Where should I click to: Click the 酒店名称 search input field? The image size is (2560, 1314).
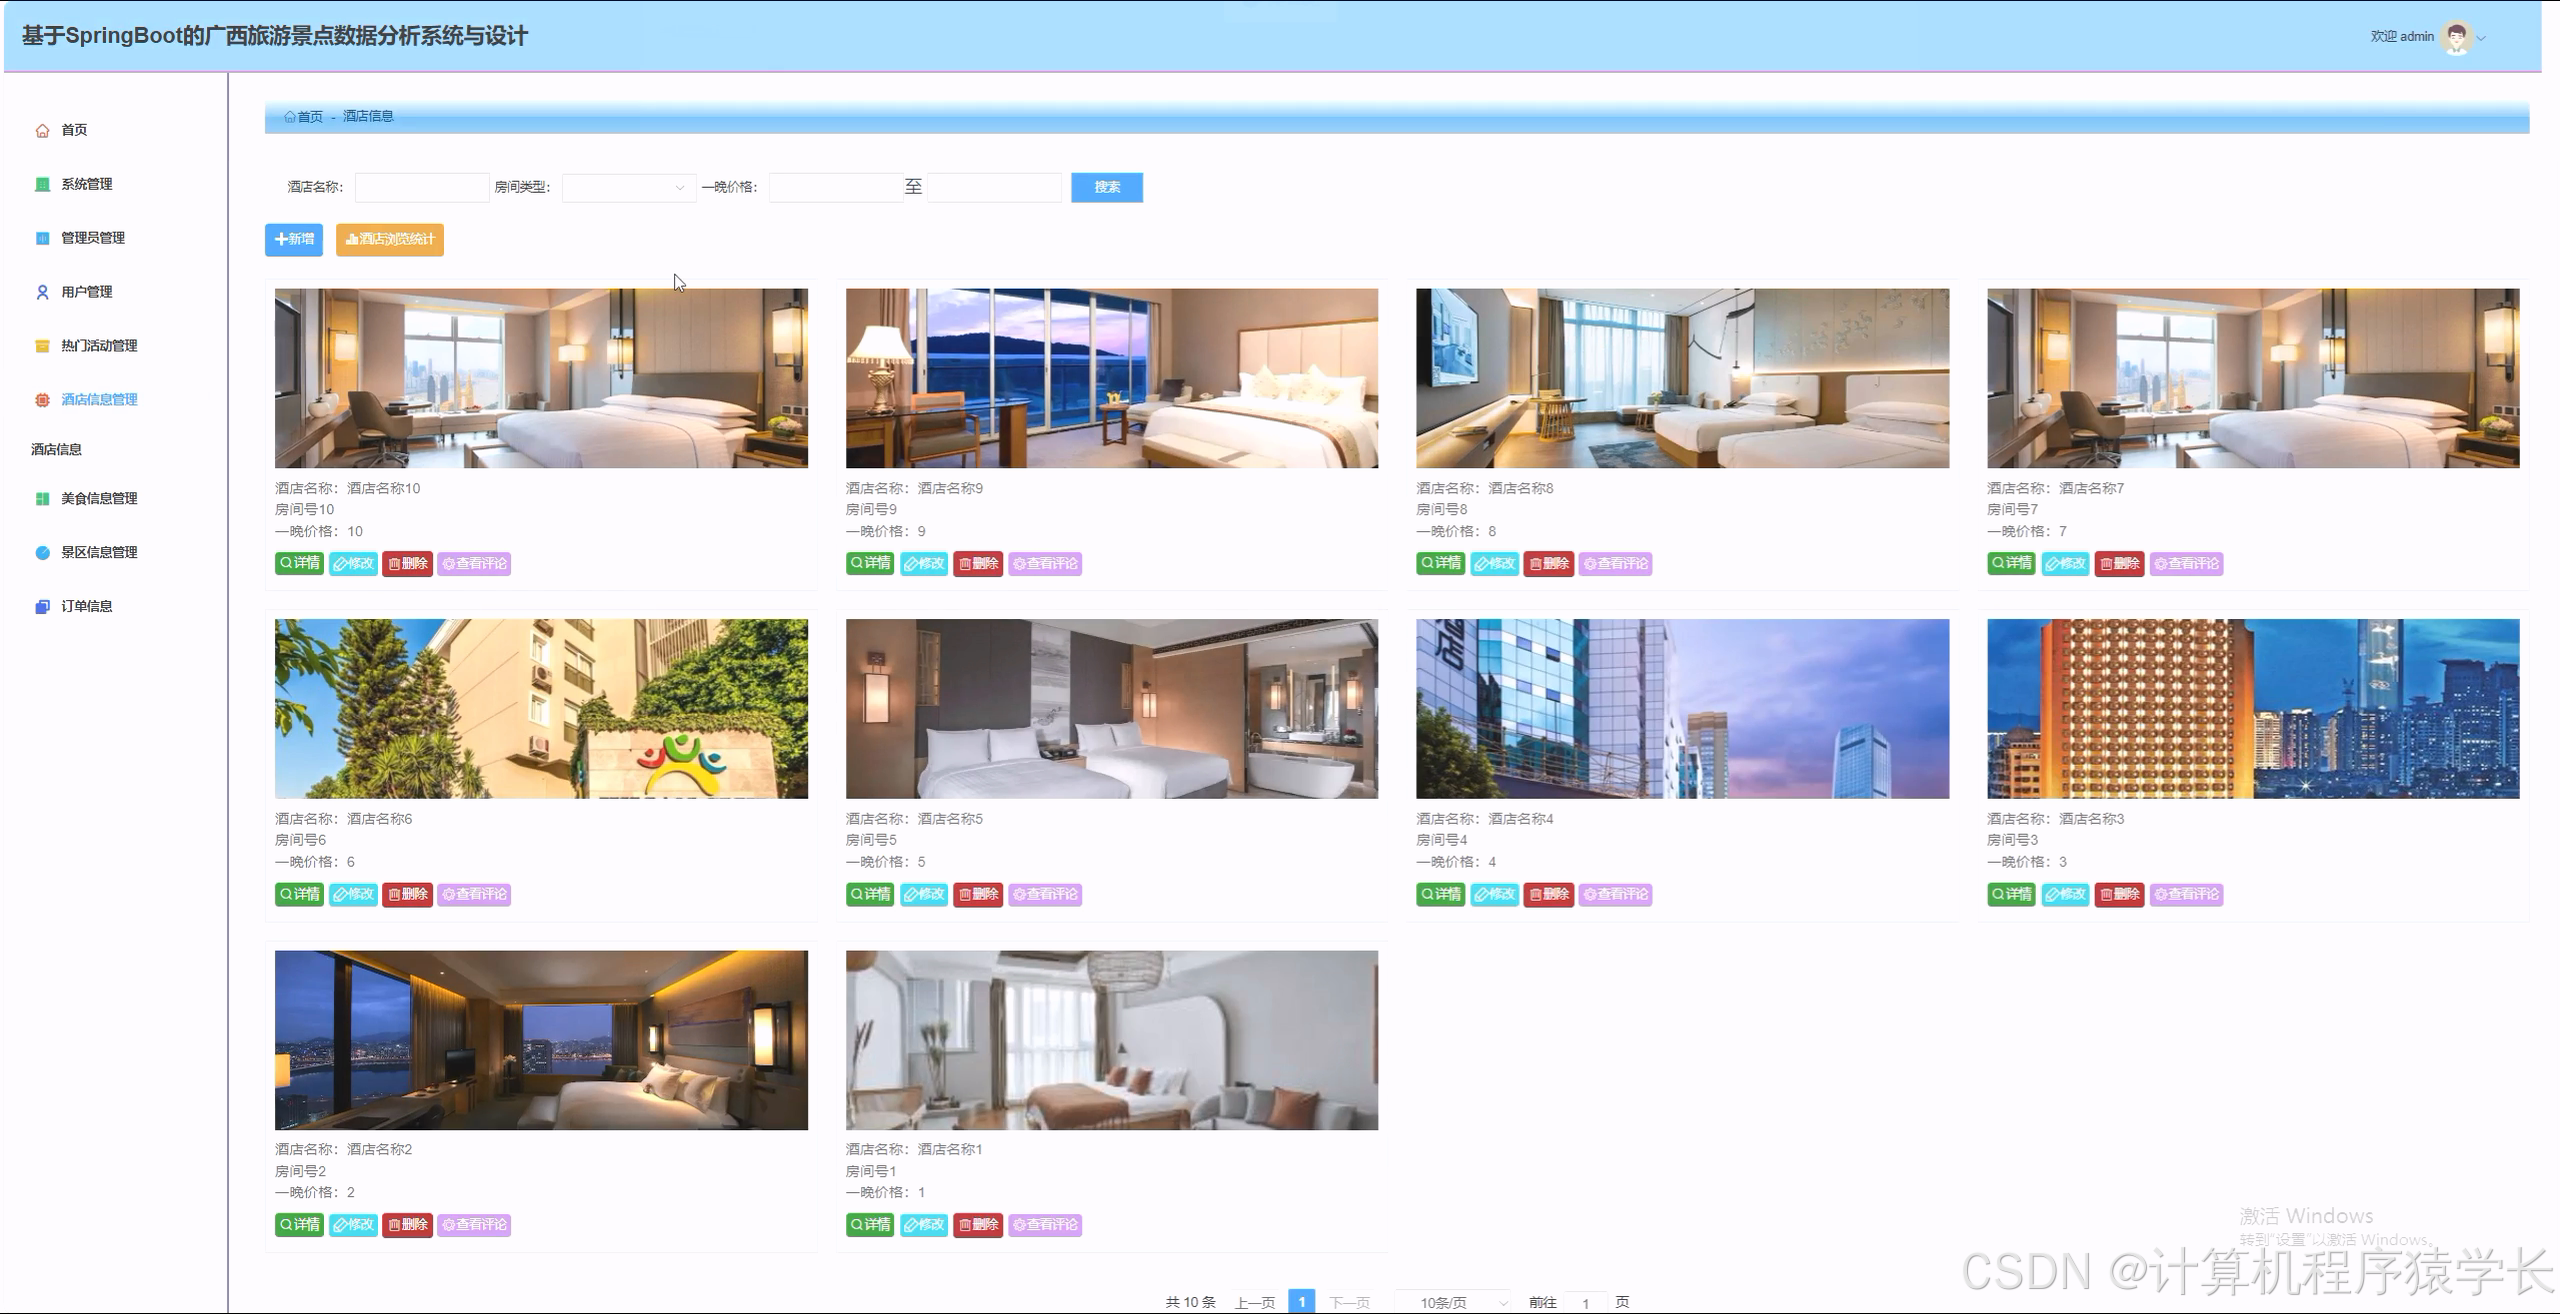(x=421, y=187)
